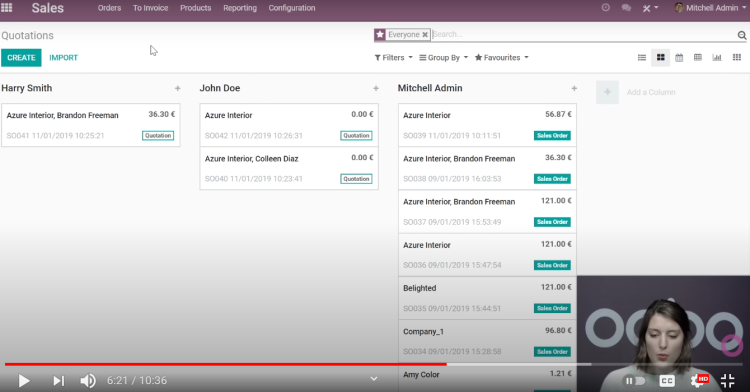Add a quotation to Mitchell Admin column
This screenshot has width=750, height=392.
pyautogui.click(x=574, y=88)
